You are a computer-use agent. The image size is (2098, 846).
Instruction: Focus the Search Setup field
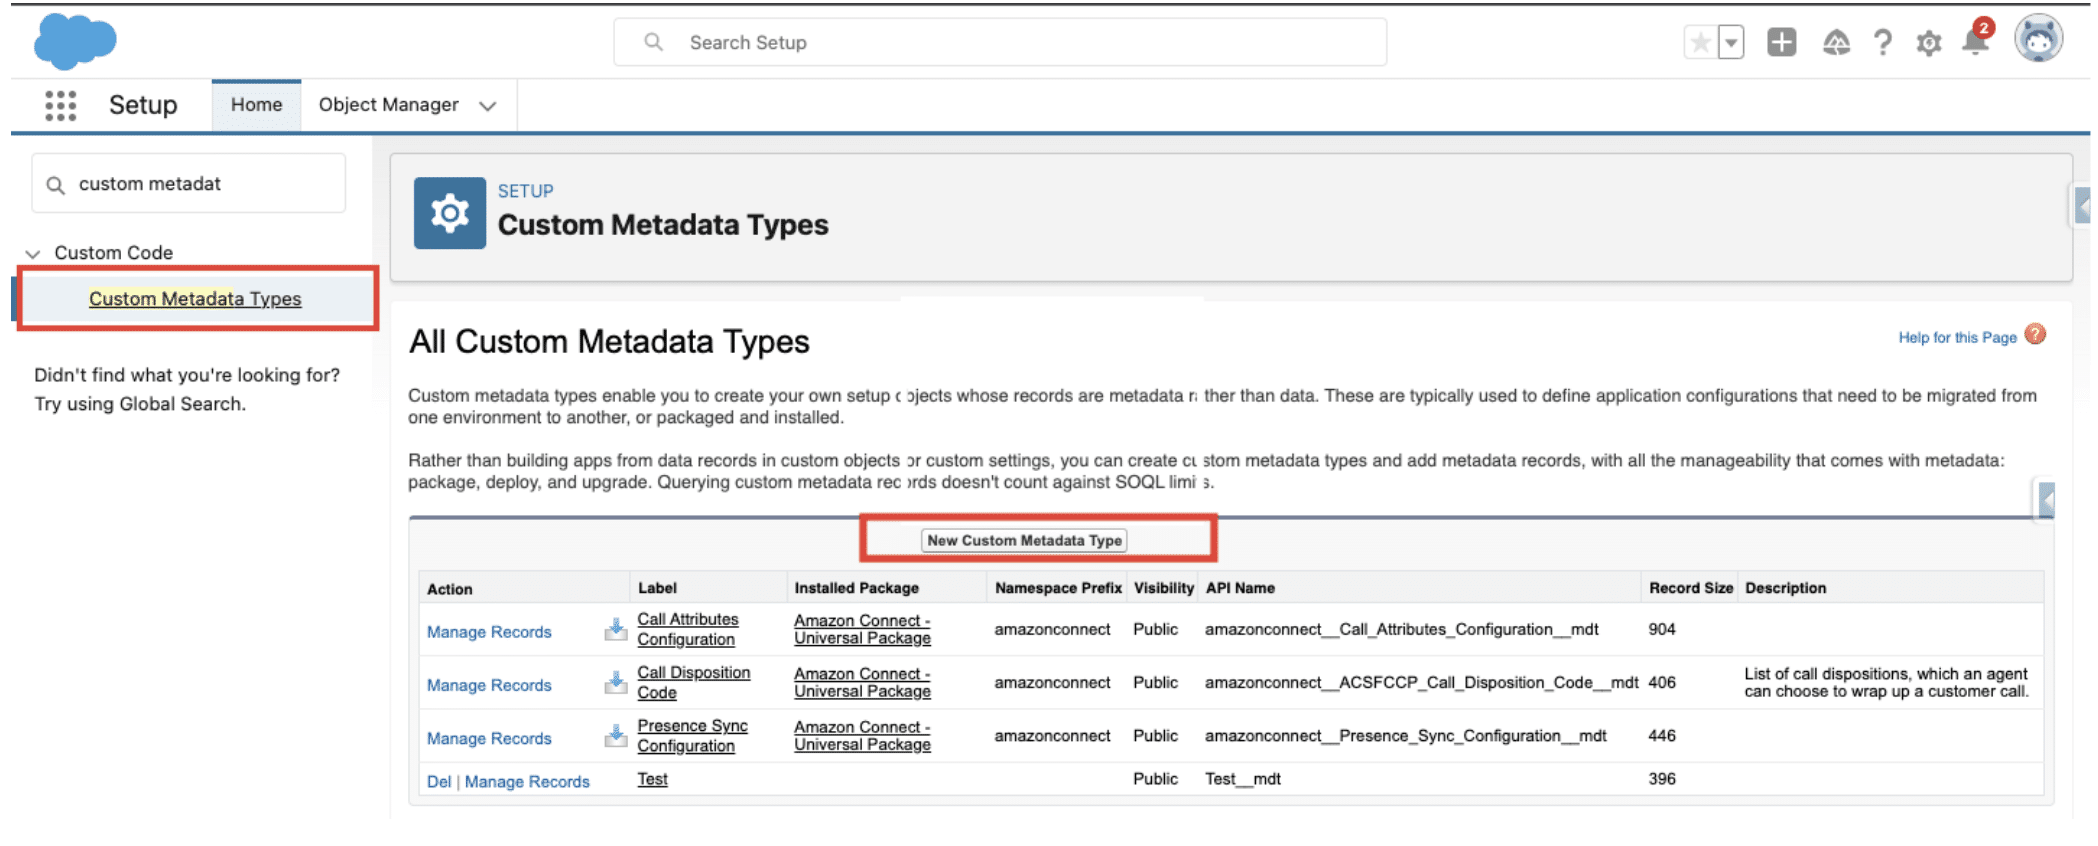[1000, 43]
